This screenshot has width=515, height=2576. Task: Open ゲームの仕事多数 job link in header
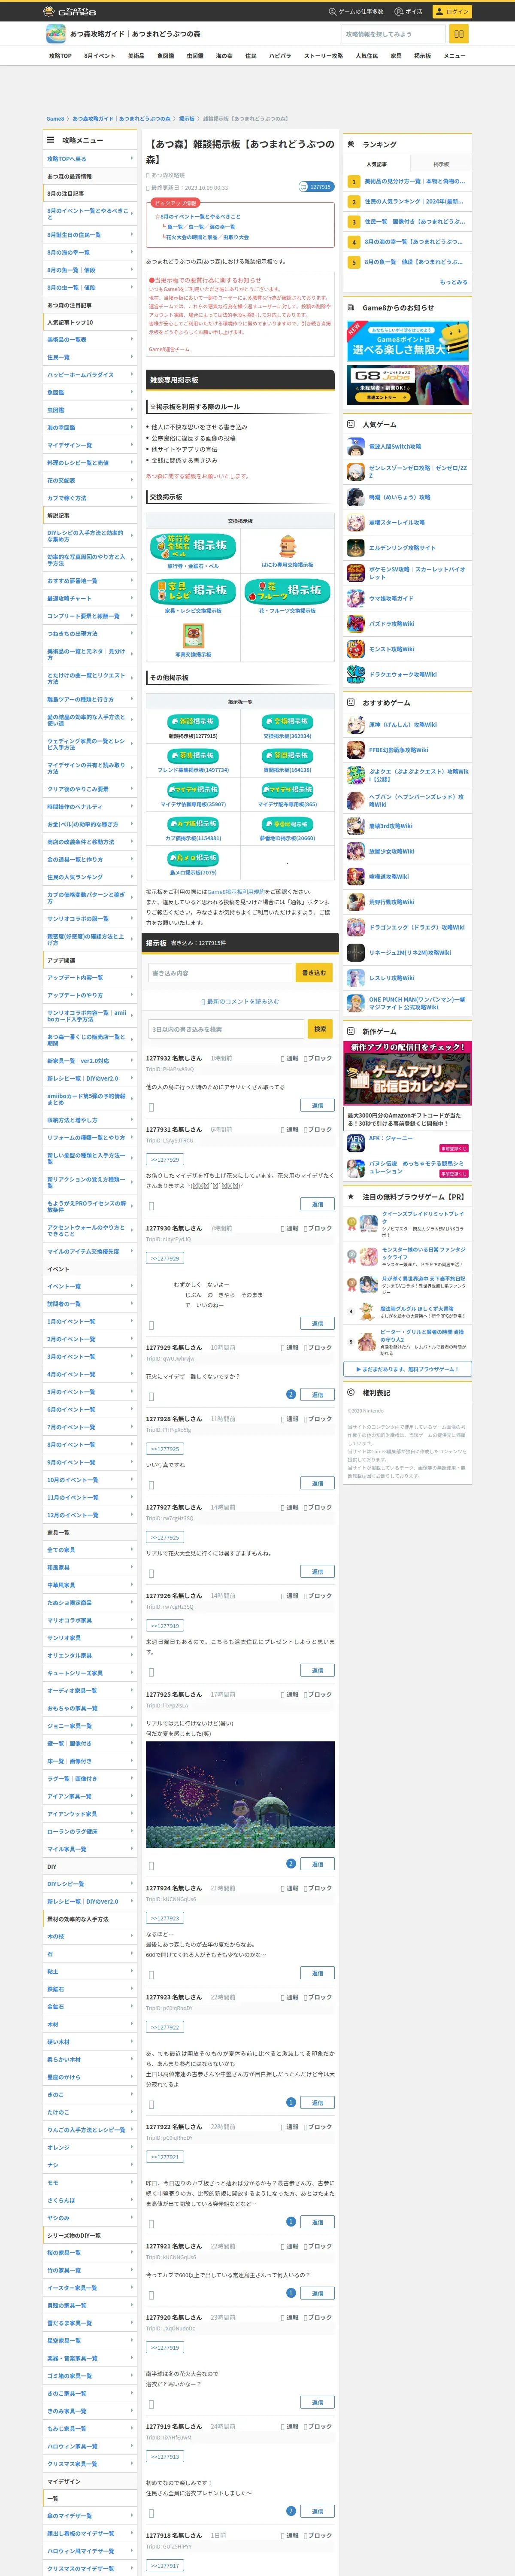point(356,11)
